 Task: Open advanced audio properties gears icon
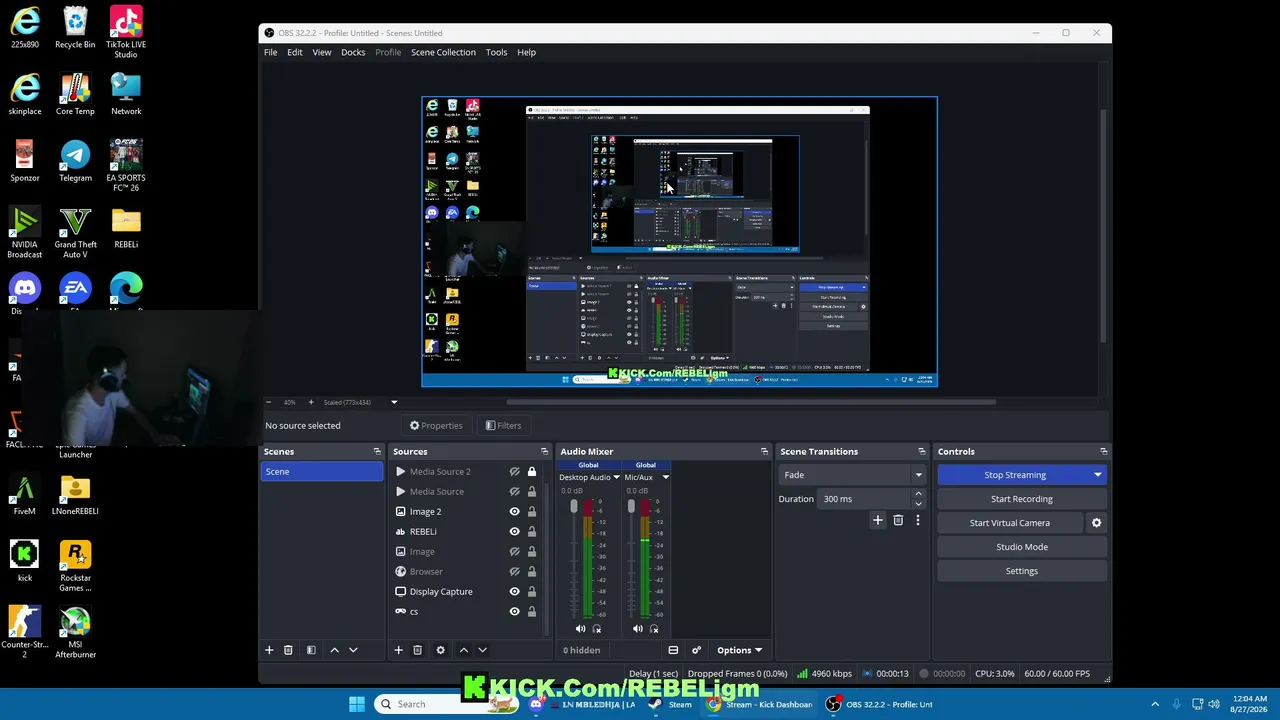(x=696, y=650)
